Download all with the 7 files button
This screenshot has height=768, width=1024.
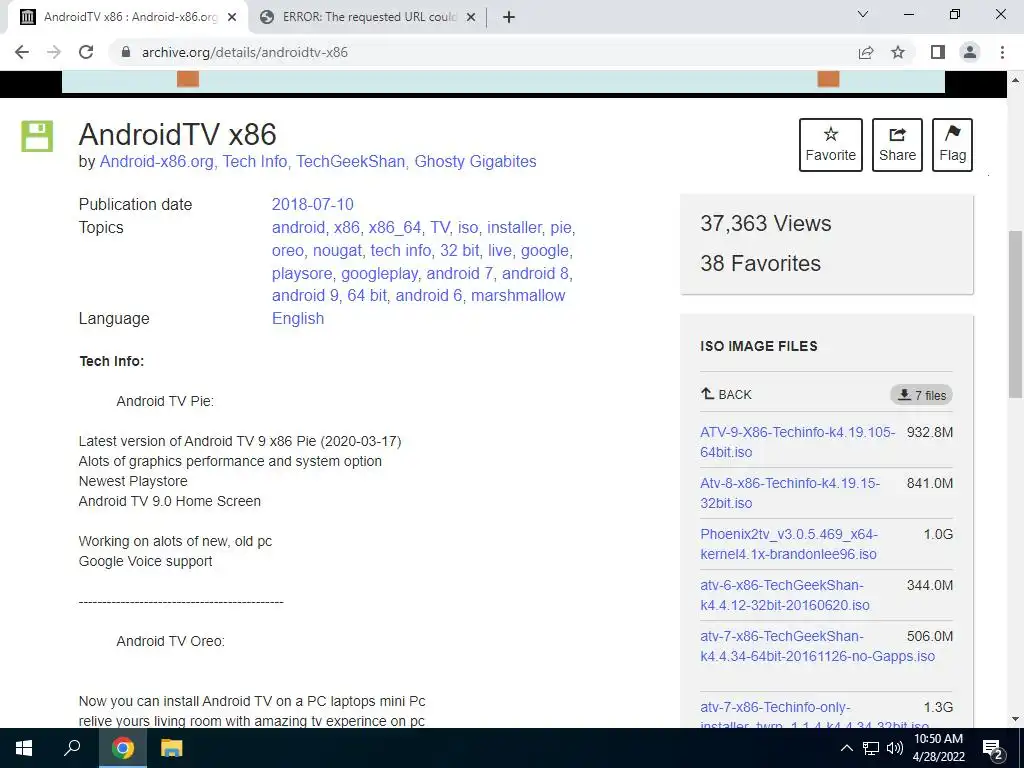coord(921,394)
